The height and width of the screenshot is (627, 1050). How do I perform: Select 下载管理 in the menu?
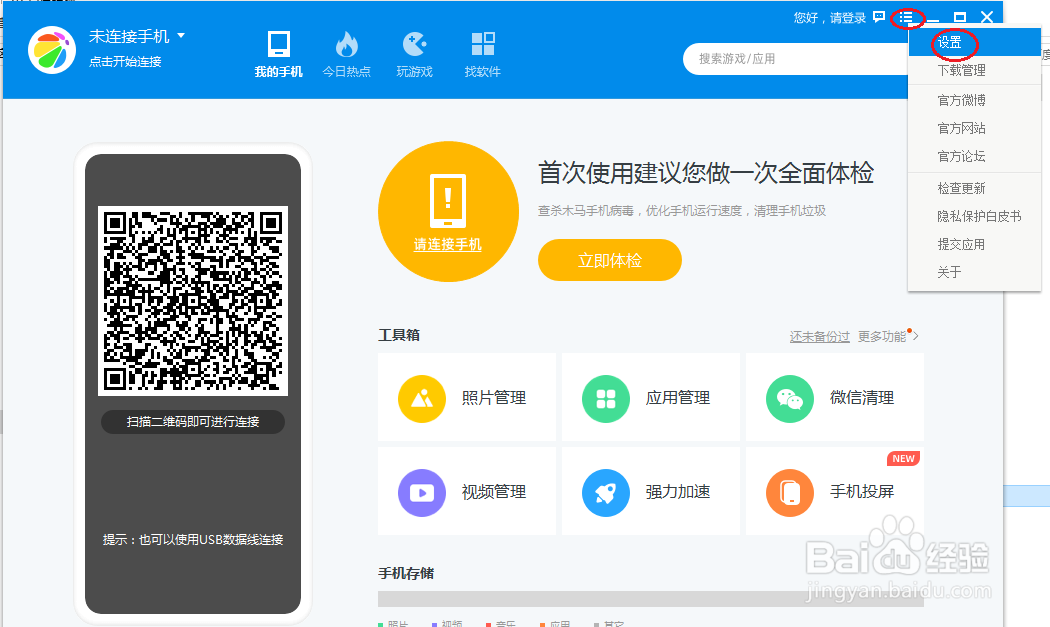pyautogui.click(x=974, y=70)
